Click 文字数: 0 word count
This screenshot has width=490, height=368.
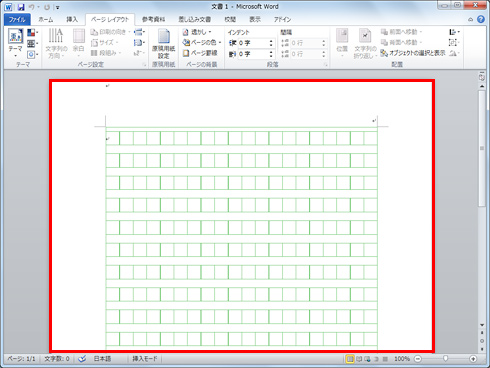click(57, 359)
